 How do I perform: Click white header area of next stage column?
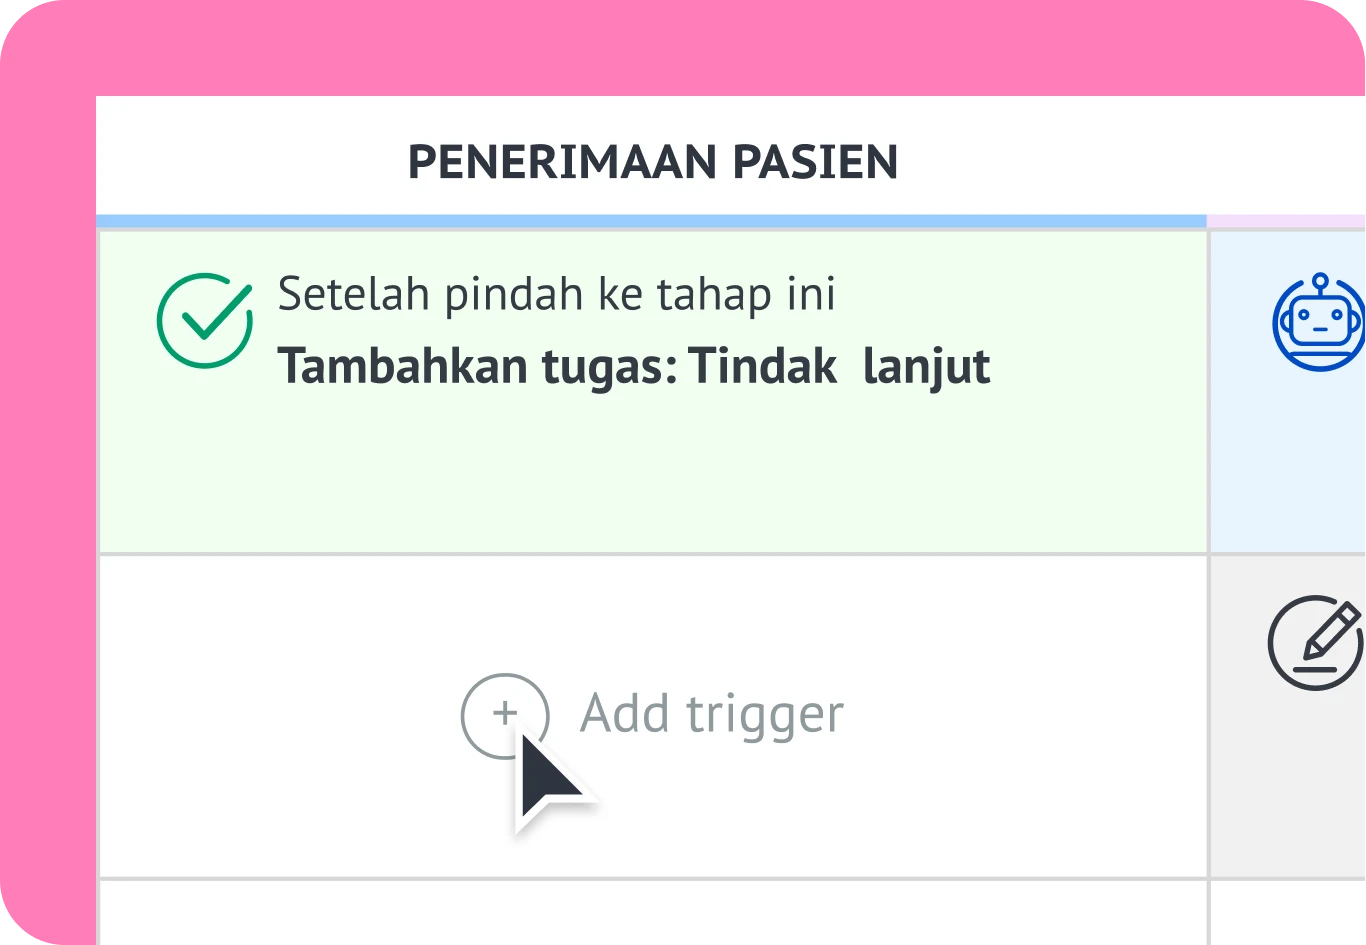click(x=1288, y=160)
